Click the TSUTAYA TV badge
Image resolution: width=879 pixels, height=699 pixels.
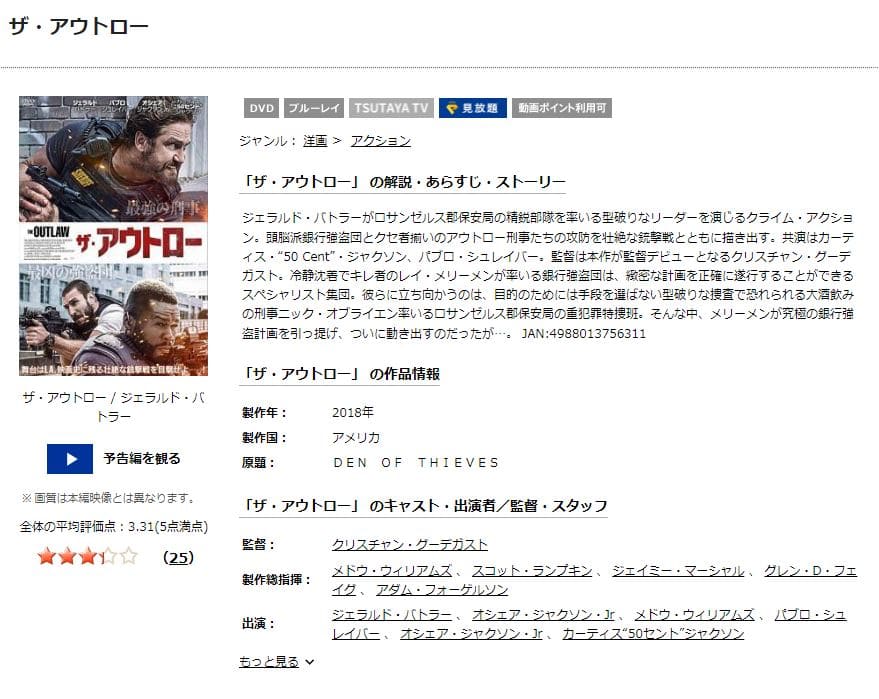point(391,108)
